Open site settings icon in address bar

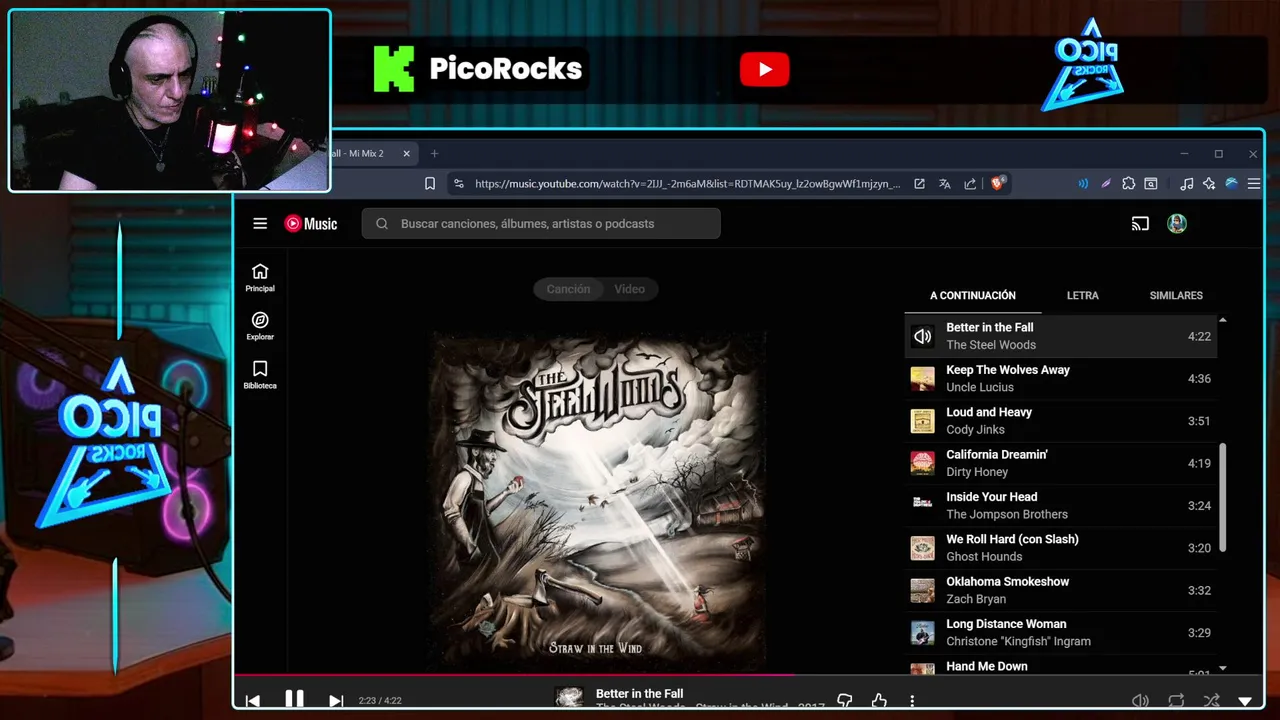pyautogui.click(x=458, y=184)
